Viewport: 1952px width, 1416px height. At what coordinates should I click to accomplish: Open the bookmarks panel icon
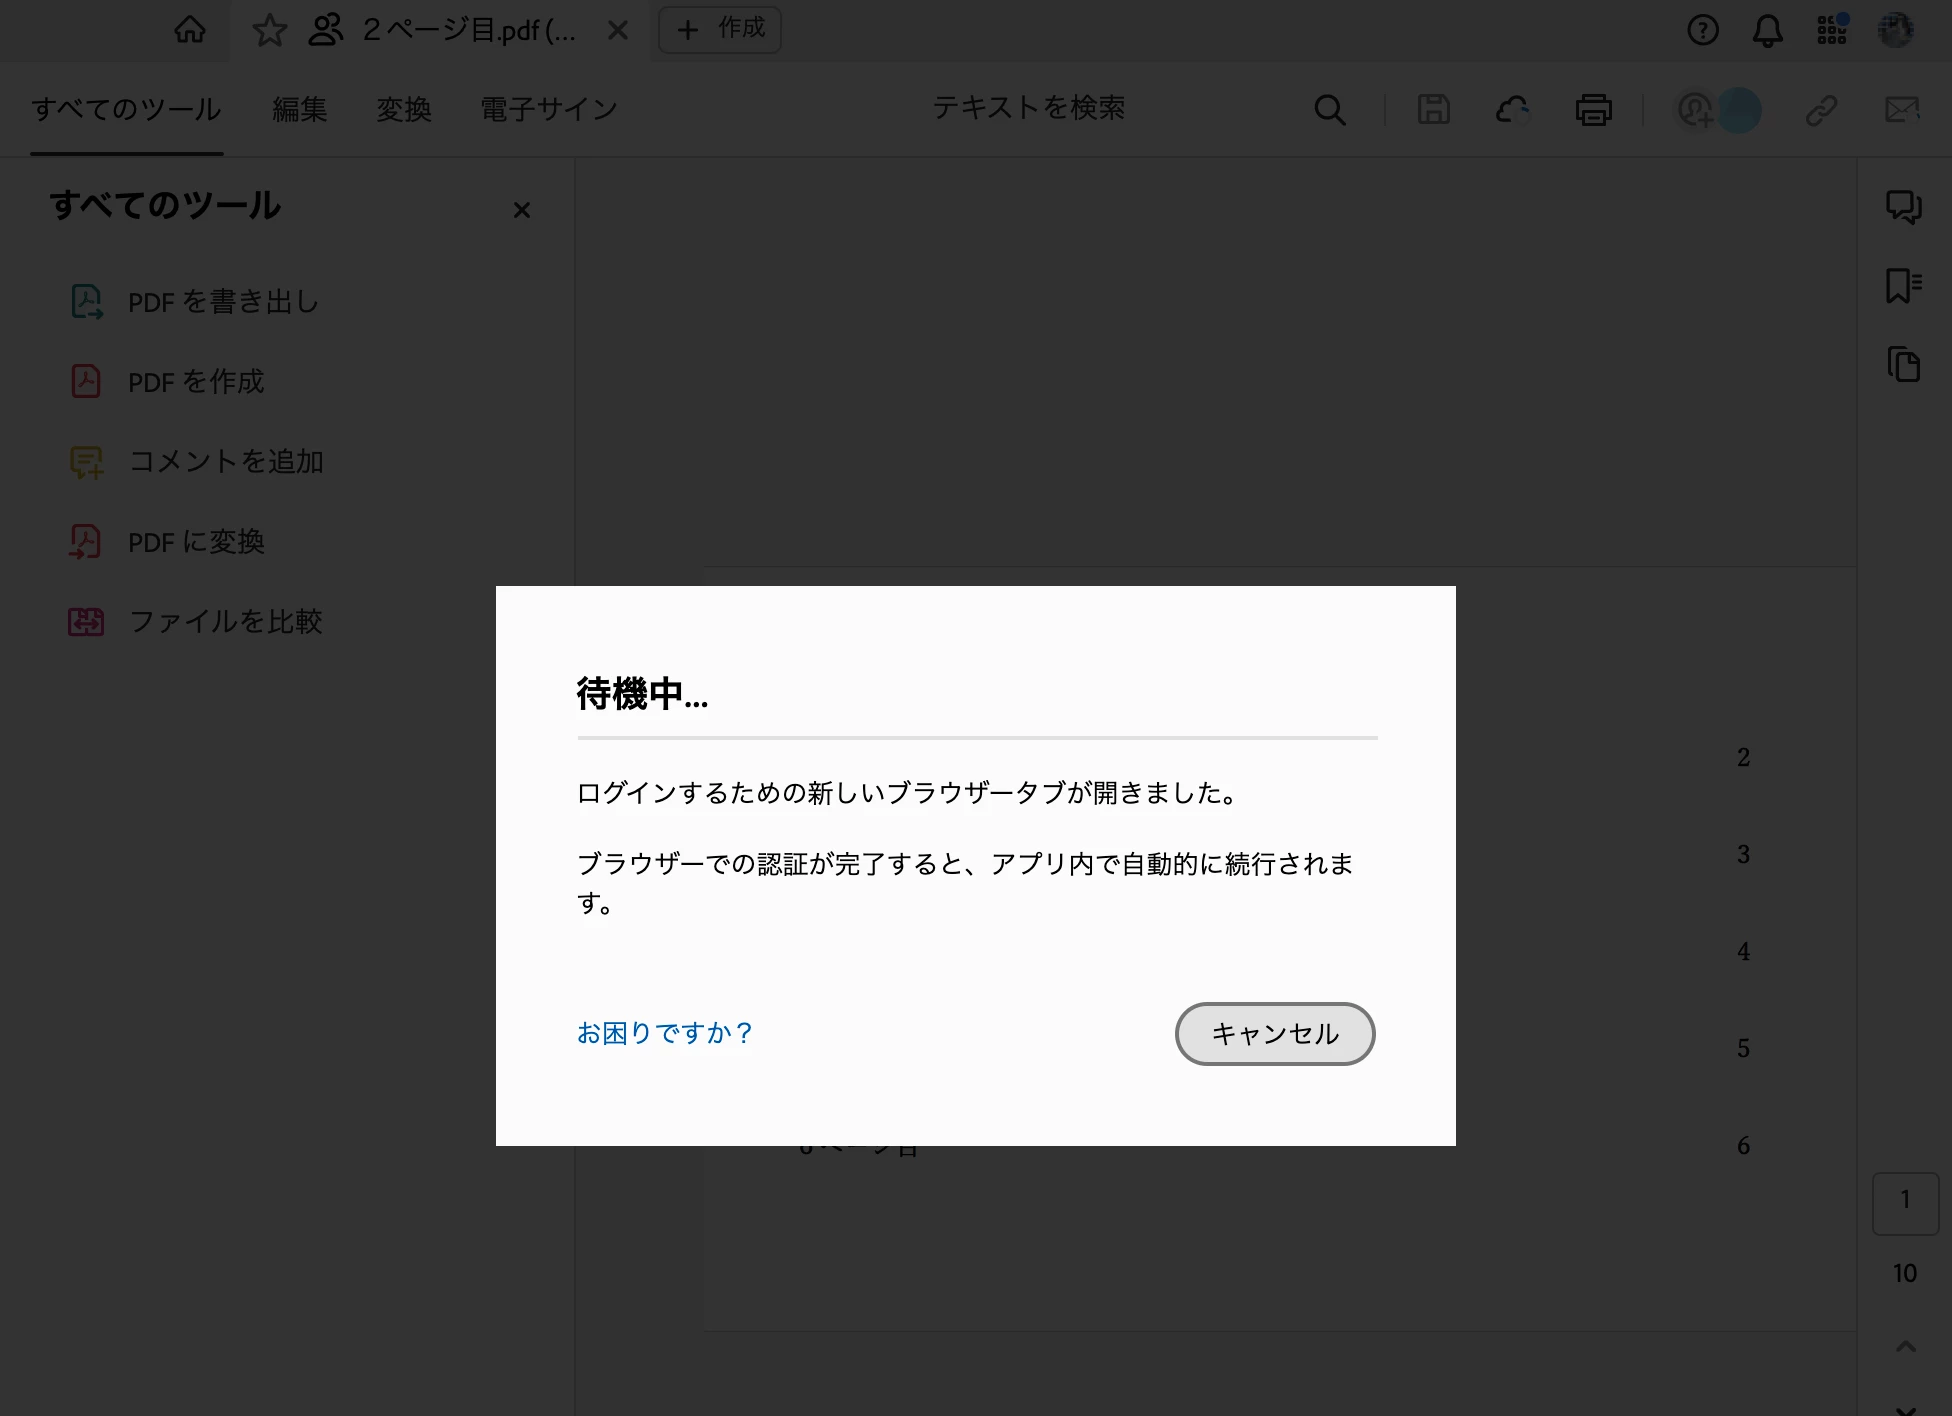(x=1903, y=286)
